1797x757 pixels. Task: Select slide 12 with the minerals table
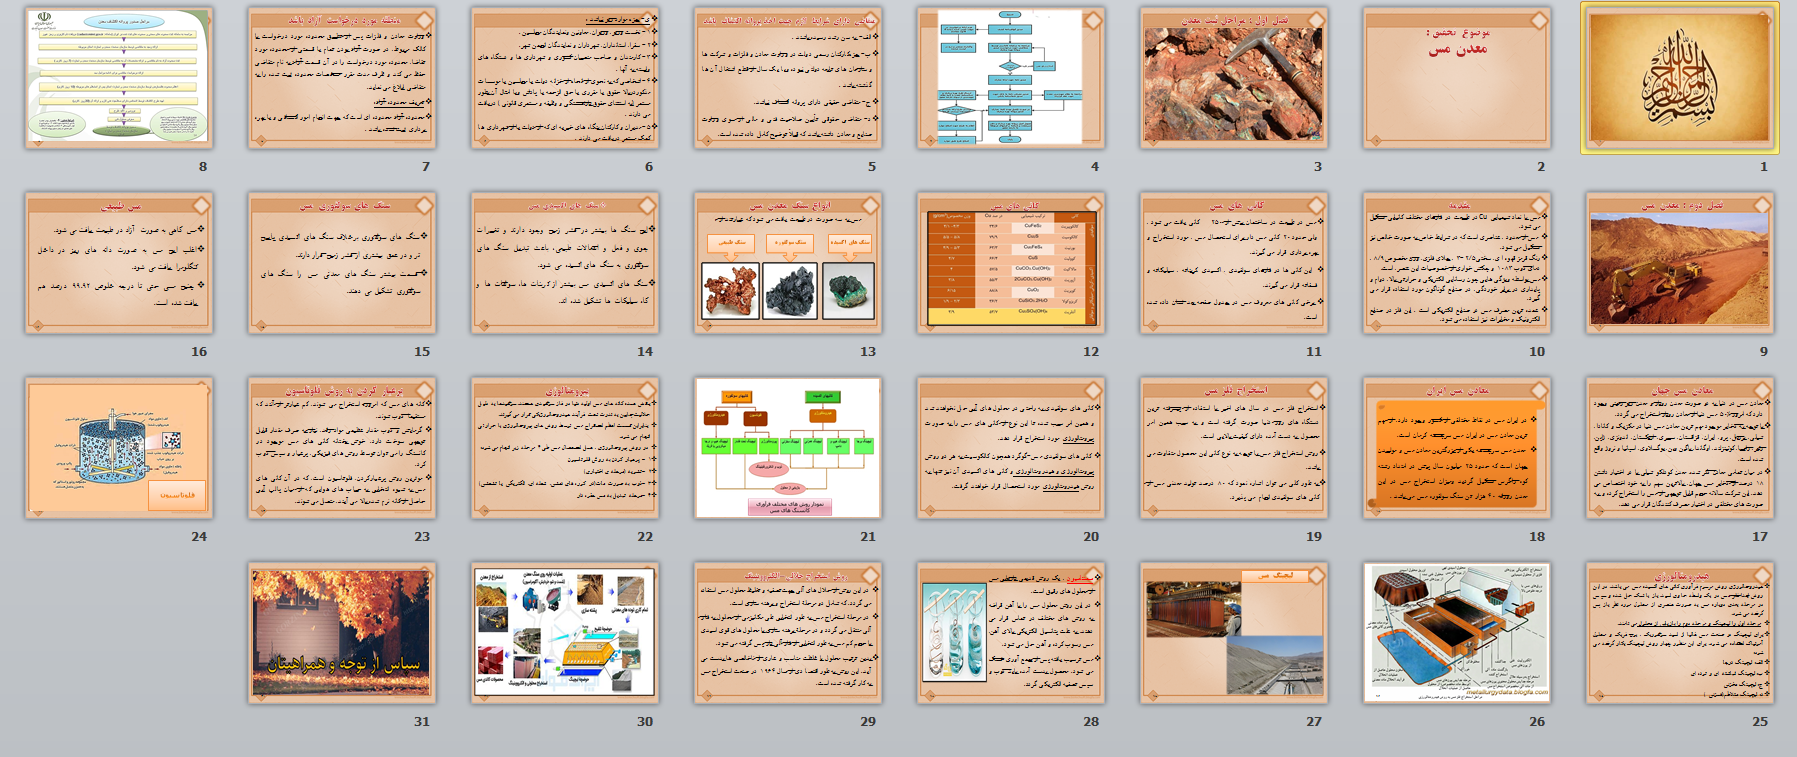(1011, 263)
